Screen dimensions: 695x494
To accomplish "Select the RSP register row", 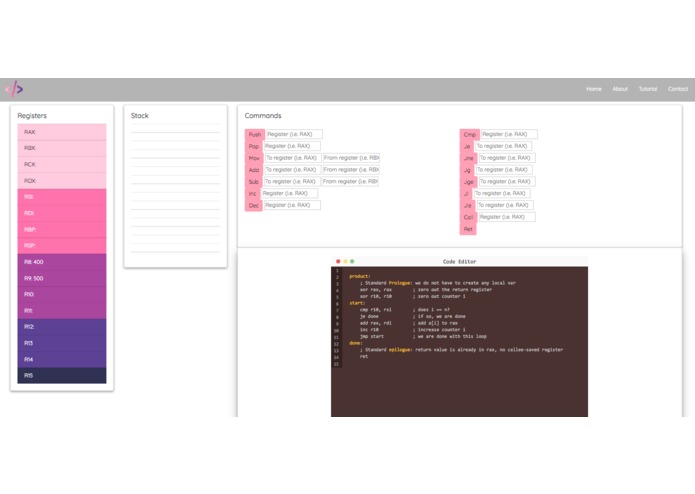I will coord(62,245).
